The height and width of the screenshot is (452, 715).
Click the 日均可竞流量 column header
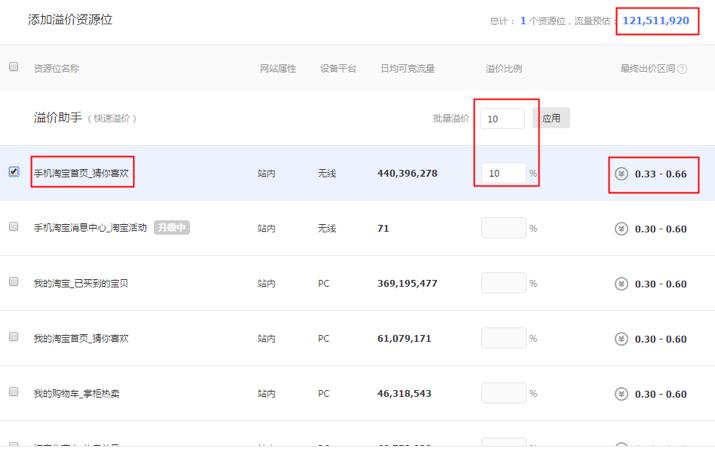click(410, 68)
